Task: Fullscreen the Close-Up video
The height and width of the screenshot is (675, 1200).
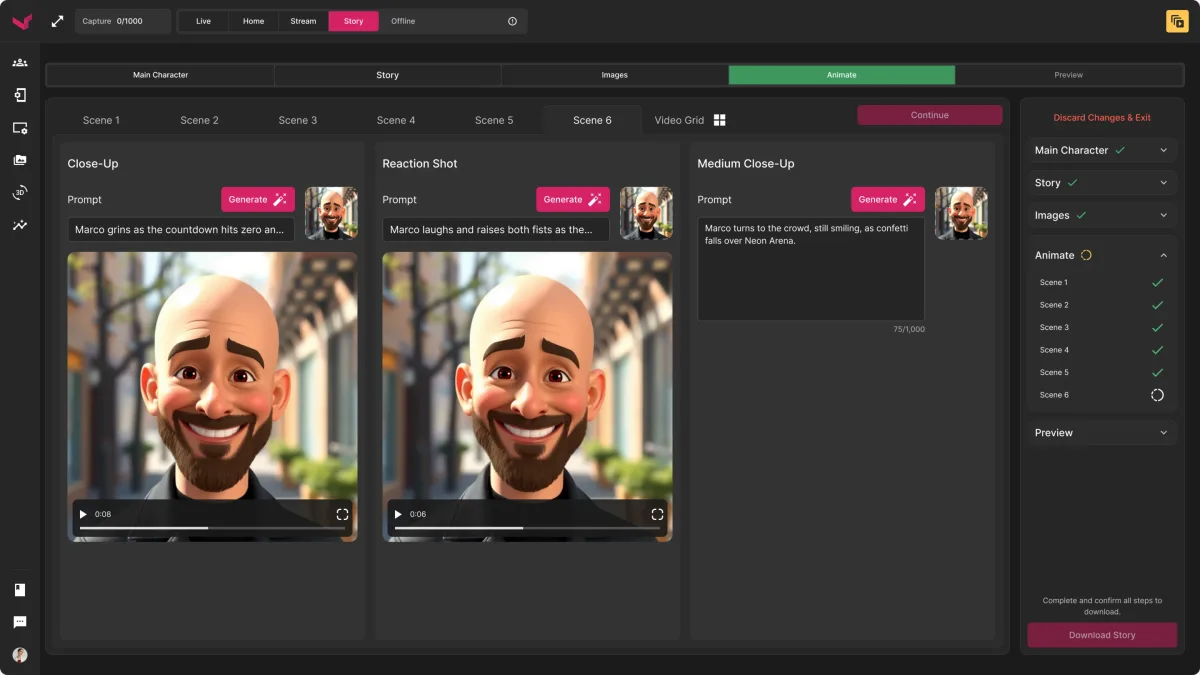Action: pos(342,514)
